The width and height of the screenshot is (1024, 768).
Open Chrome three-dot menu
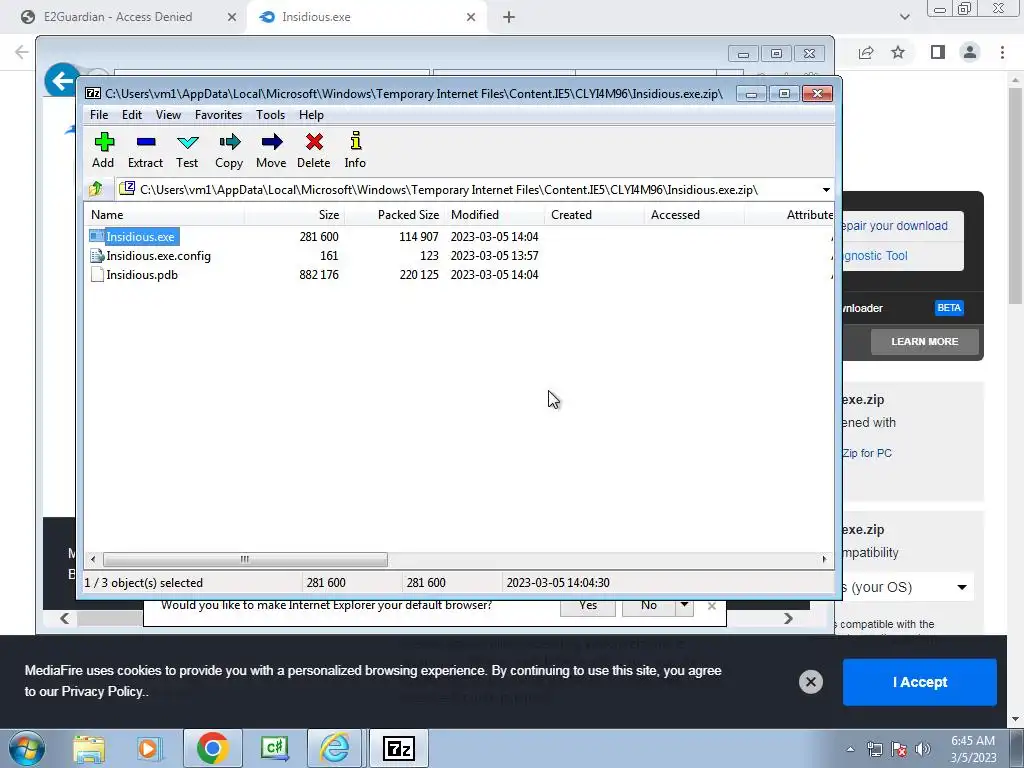pos(1002,52)
